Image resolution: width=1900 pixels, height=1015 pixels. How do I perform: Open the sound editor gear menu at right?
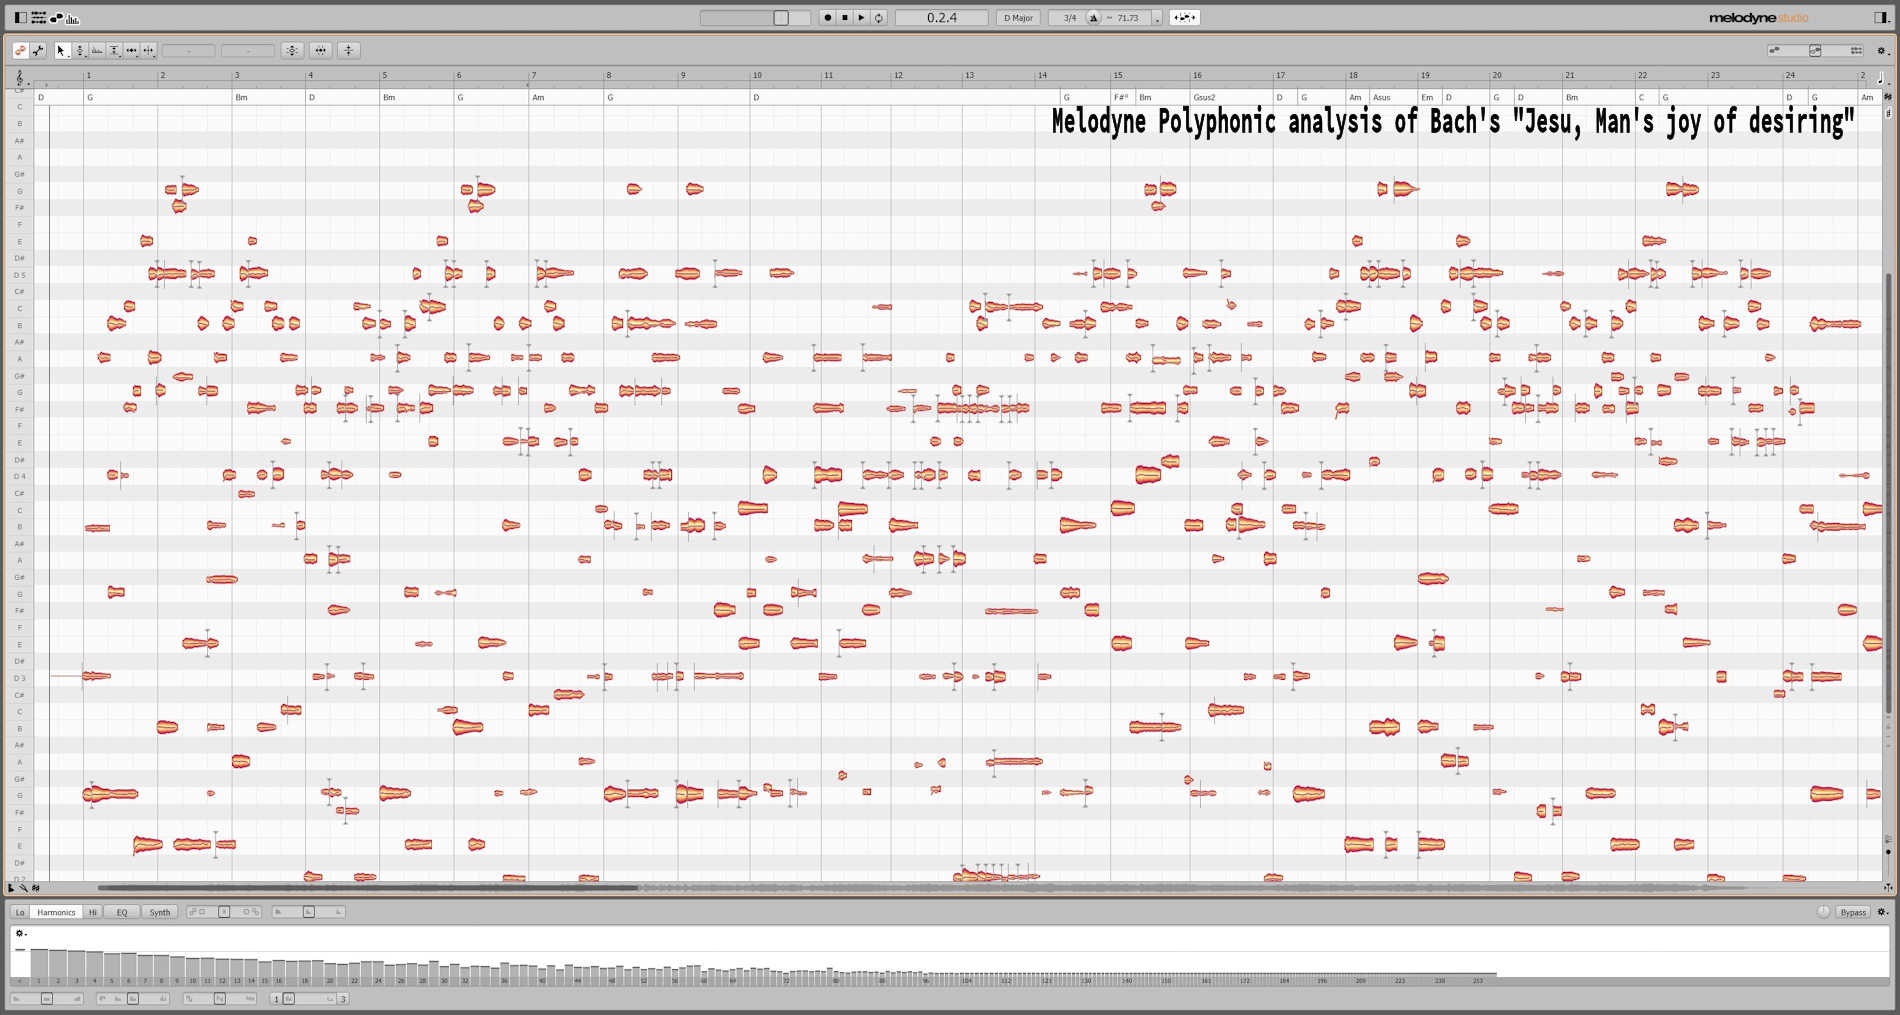point(1883,912)
